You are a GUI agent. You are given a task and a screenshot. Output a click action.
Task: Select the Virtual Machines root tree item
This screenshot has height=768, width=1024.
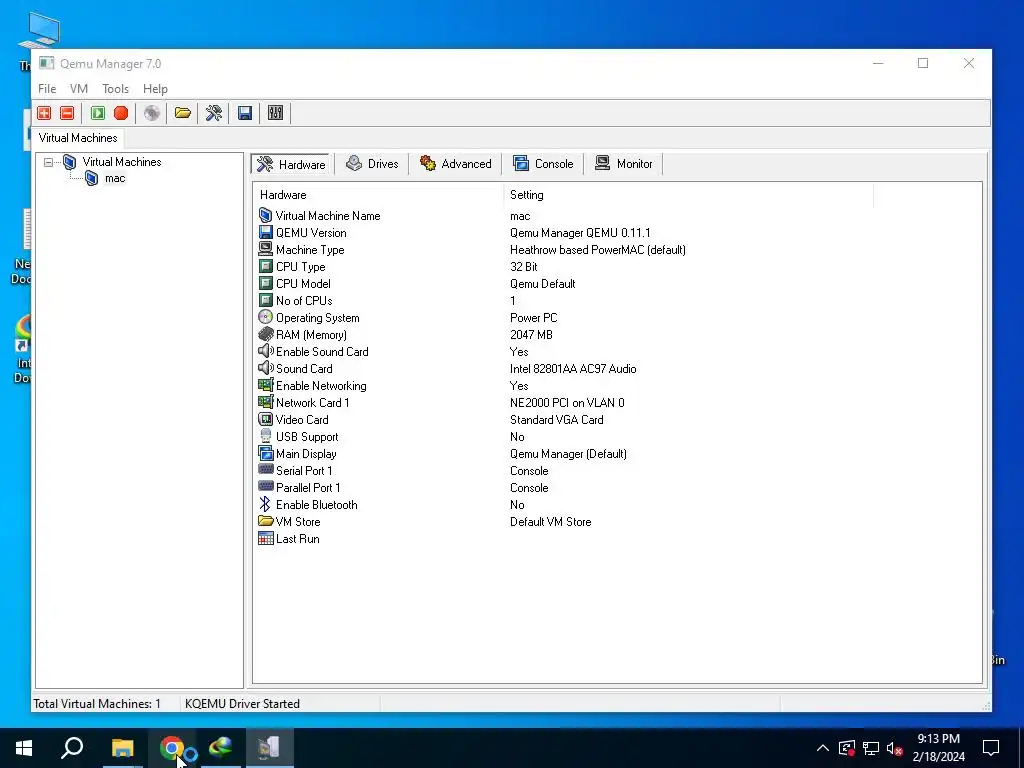coord(121,162)
